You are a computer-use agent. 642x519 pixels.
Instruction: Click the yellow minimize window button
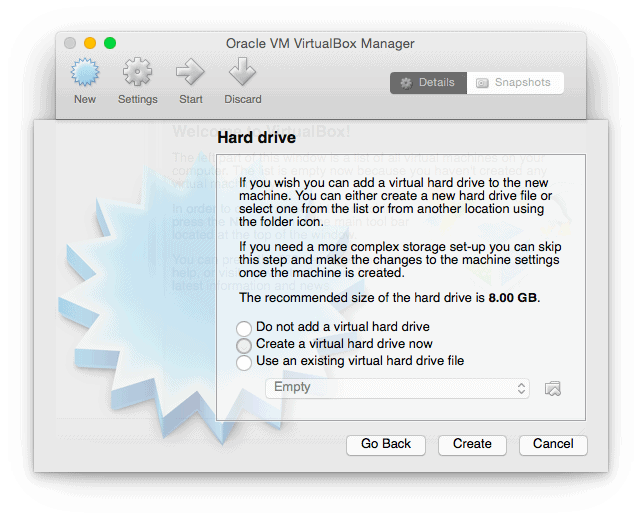(x=90, y=43)
